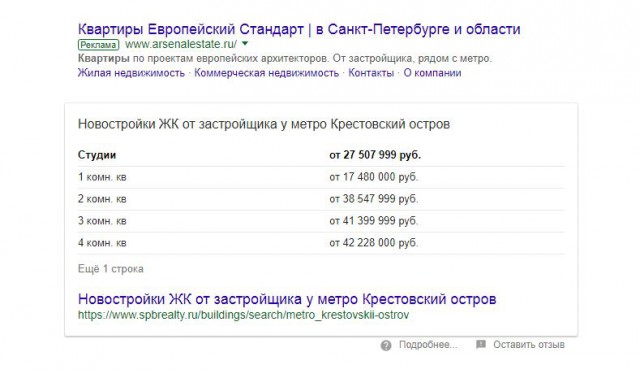
Task: Click the spbrealty.ru green URL
Action: click(x=243, y=315)
